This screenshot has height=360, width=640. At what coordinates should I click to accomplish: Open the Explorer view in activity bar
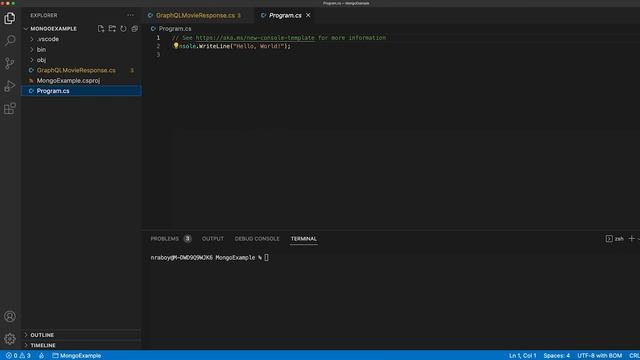pyautogui.click(x=10, y=18)
